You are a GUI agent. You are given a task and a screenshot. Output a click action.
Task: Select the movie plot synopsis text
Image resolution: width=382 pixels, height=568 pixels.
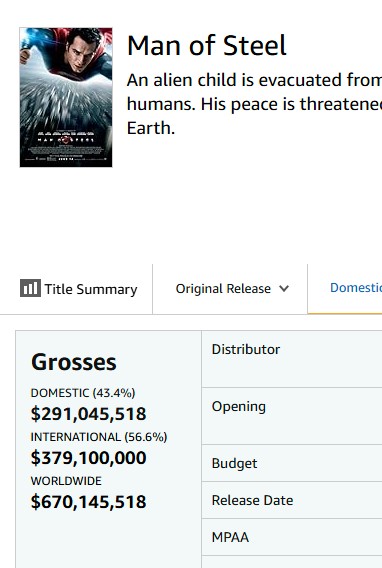pos(254,104)
